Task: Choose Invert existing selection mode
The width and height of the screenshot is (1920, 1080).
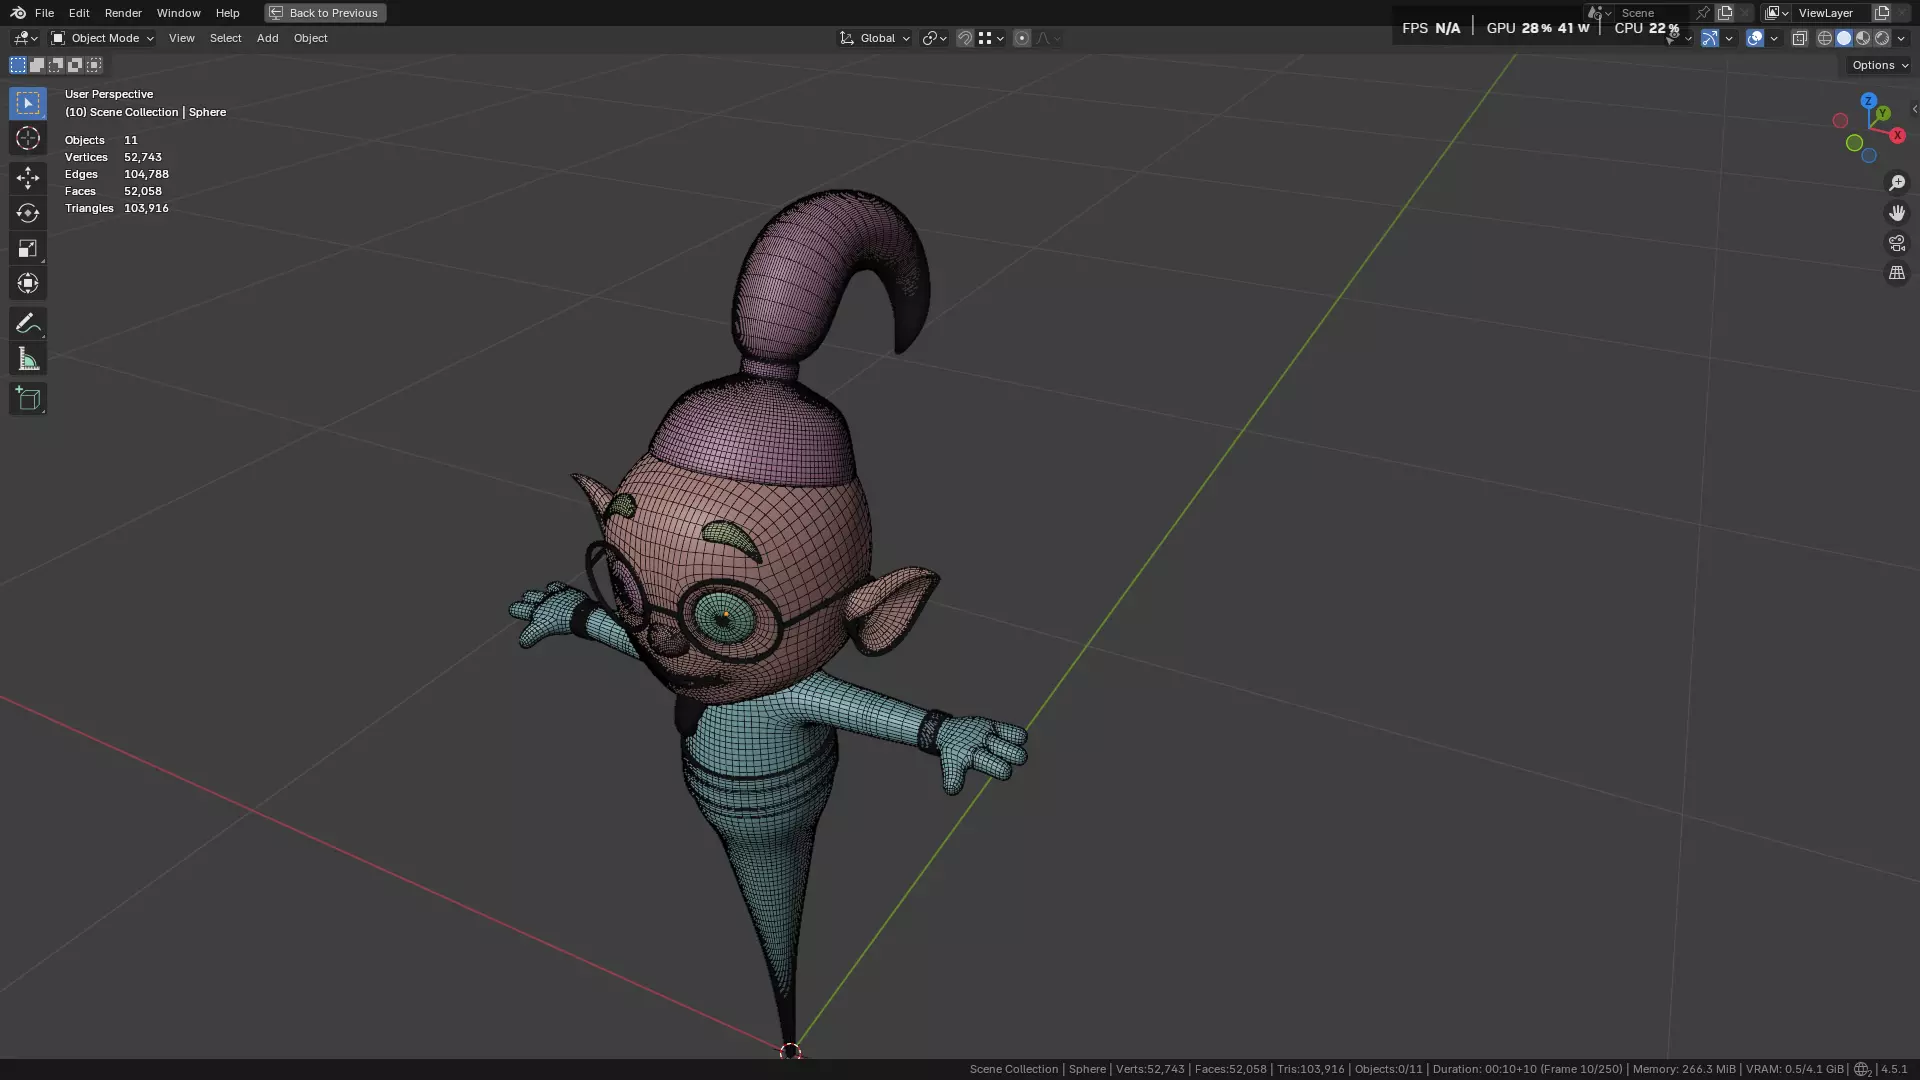Action: coord(75,65)
